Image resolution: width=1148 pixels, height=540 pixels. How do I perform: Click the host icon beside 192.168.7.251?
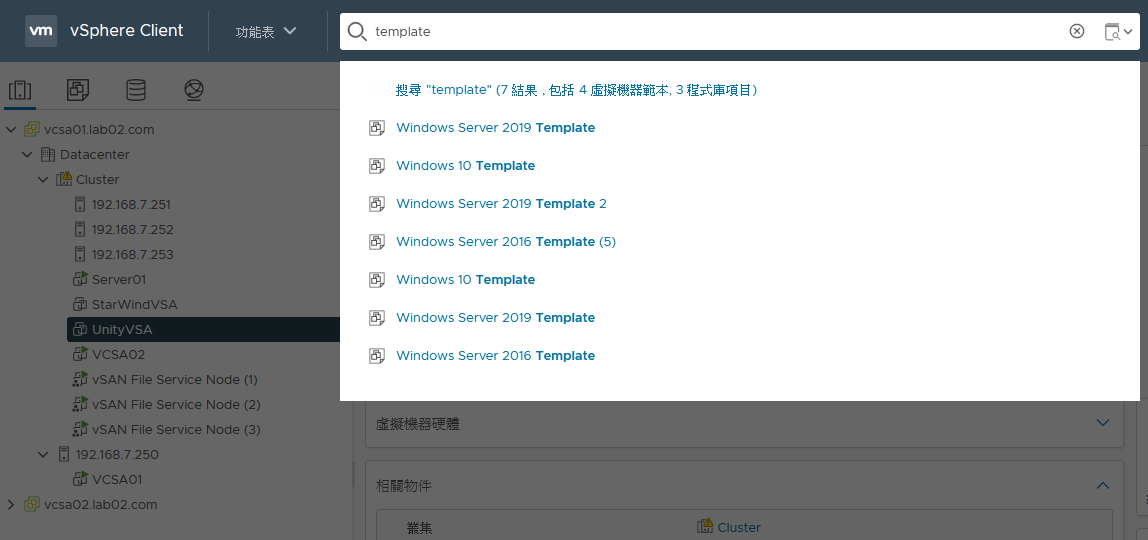pos(80,204)
